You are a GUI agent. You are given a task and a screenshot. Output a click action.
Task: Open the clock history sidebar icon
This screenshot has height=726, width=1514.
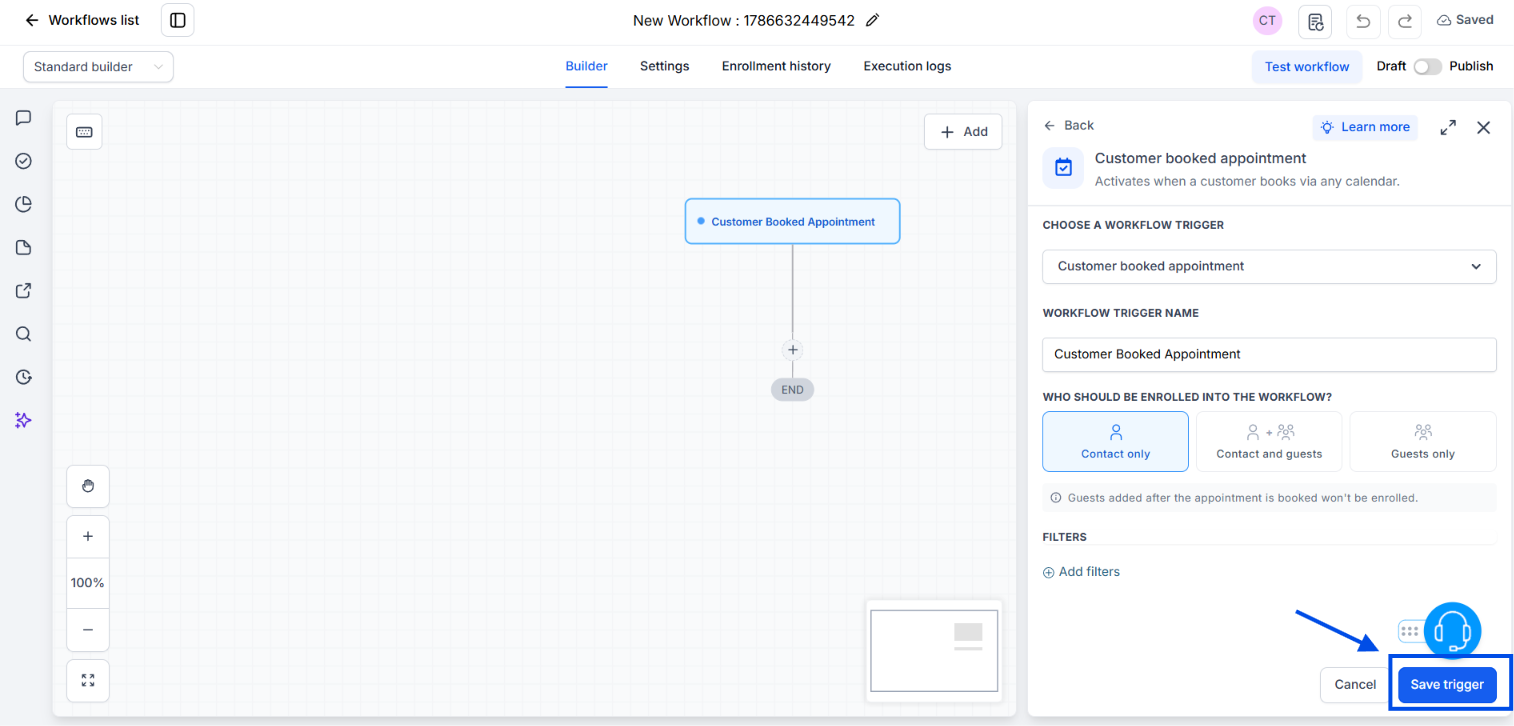tap(24, 377)
